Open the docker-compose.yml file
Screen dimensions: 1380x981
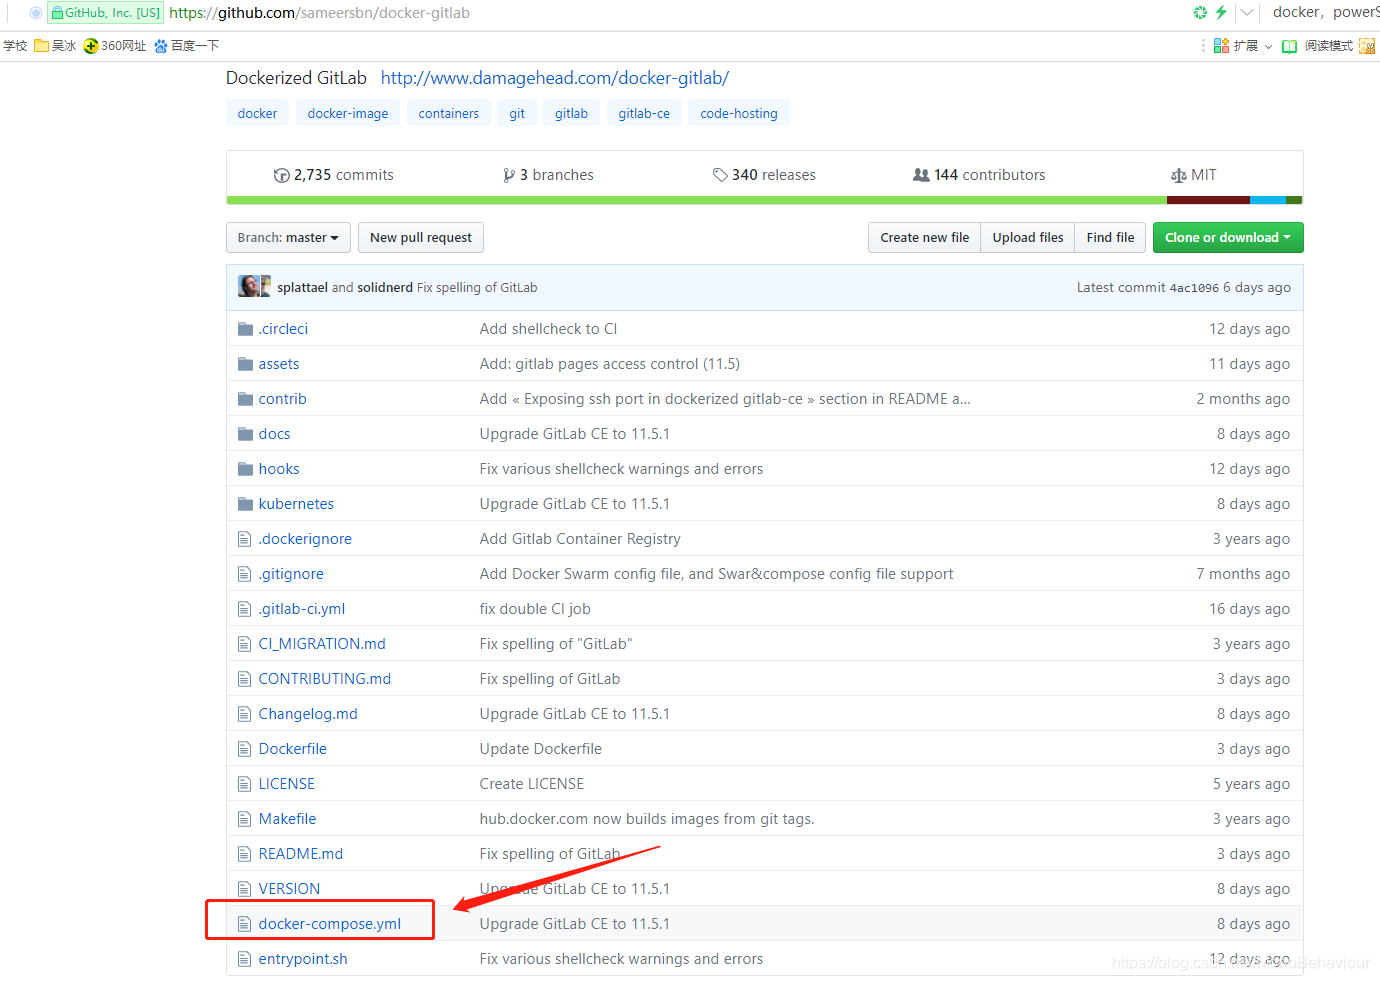330,924
